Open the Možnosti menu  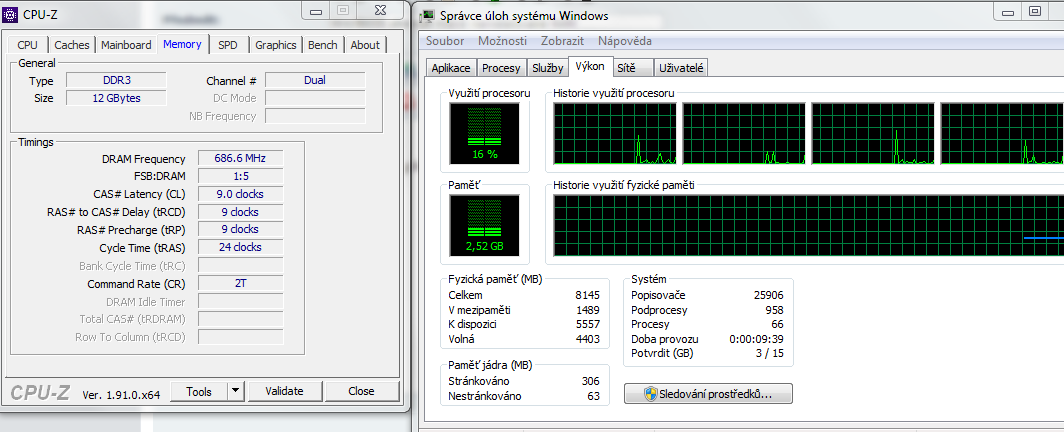click(x=502, y=41)
